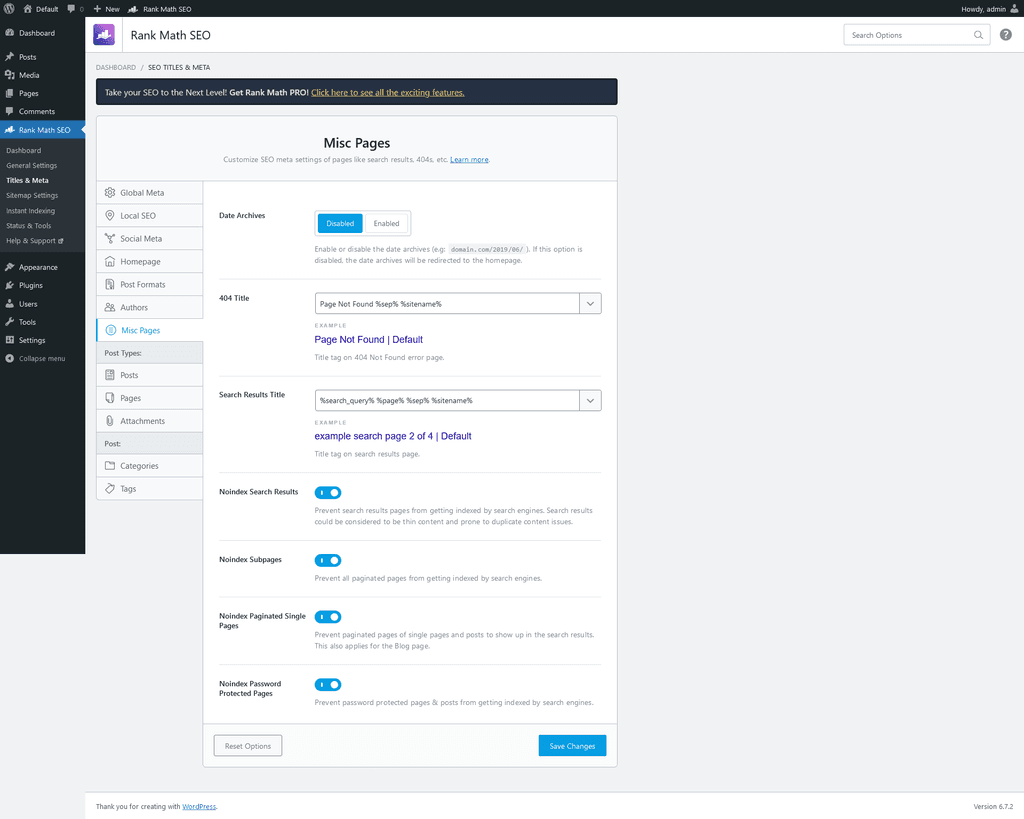Open WordPress Dashboard menu
The height and width of the screenshot is (819, 1024).
click(42, 33)
